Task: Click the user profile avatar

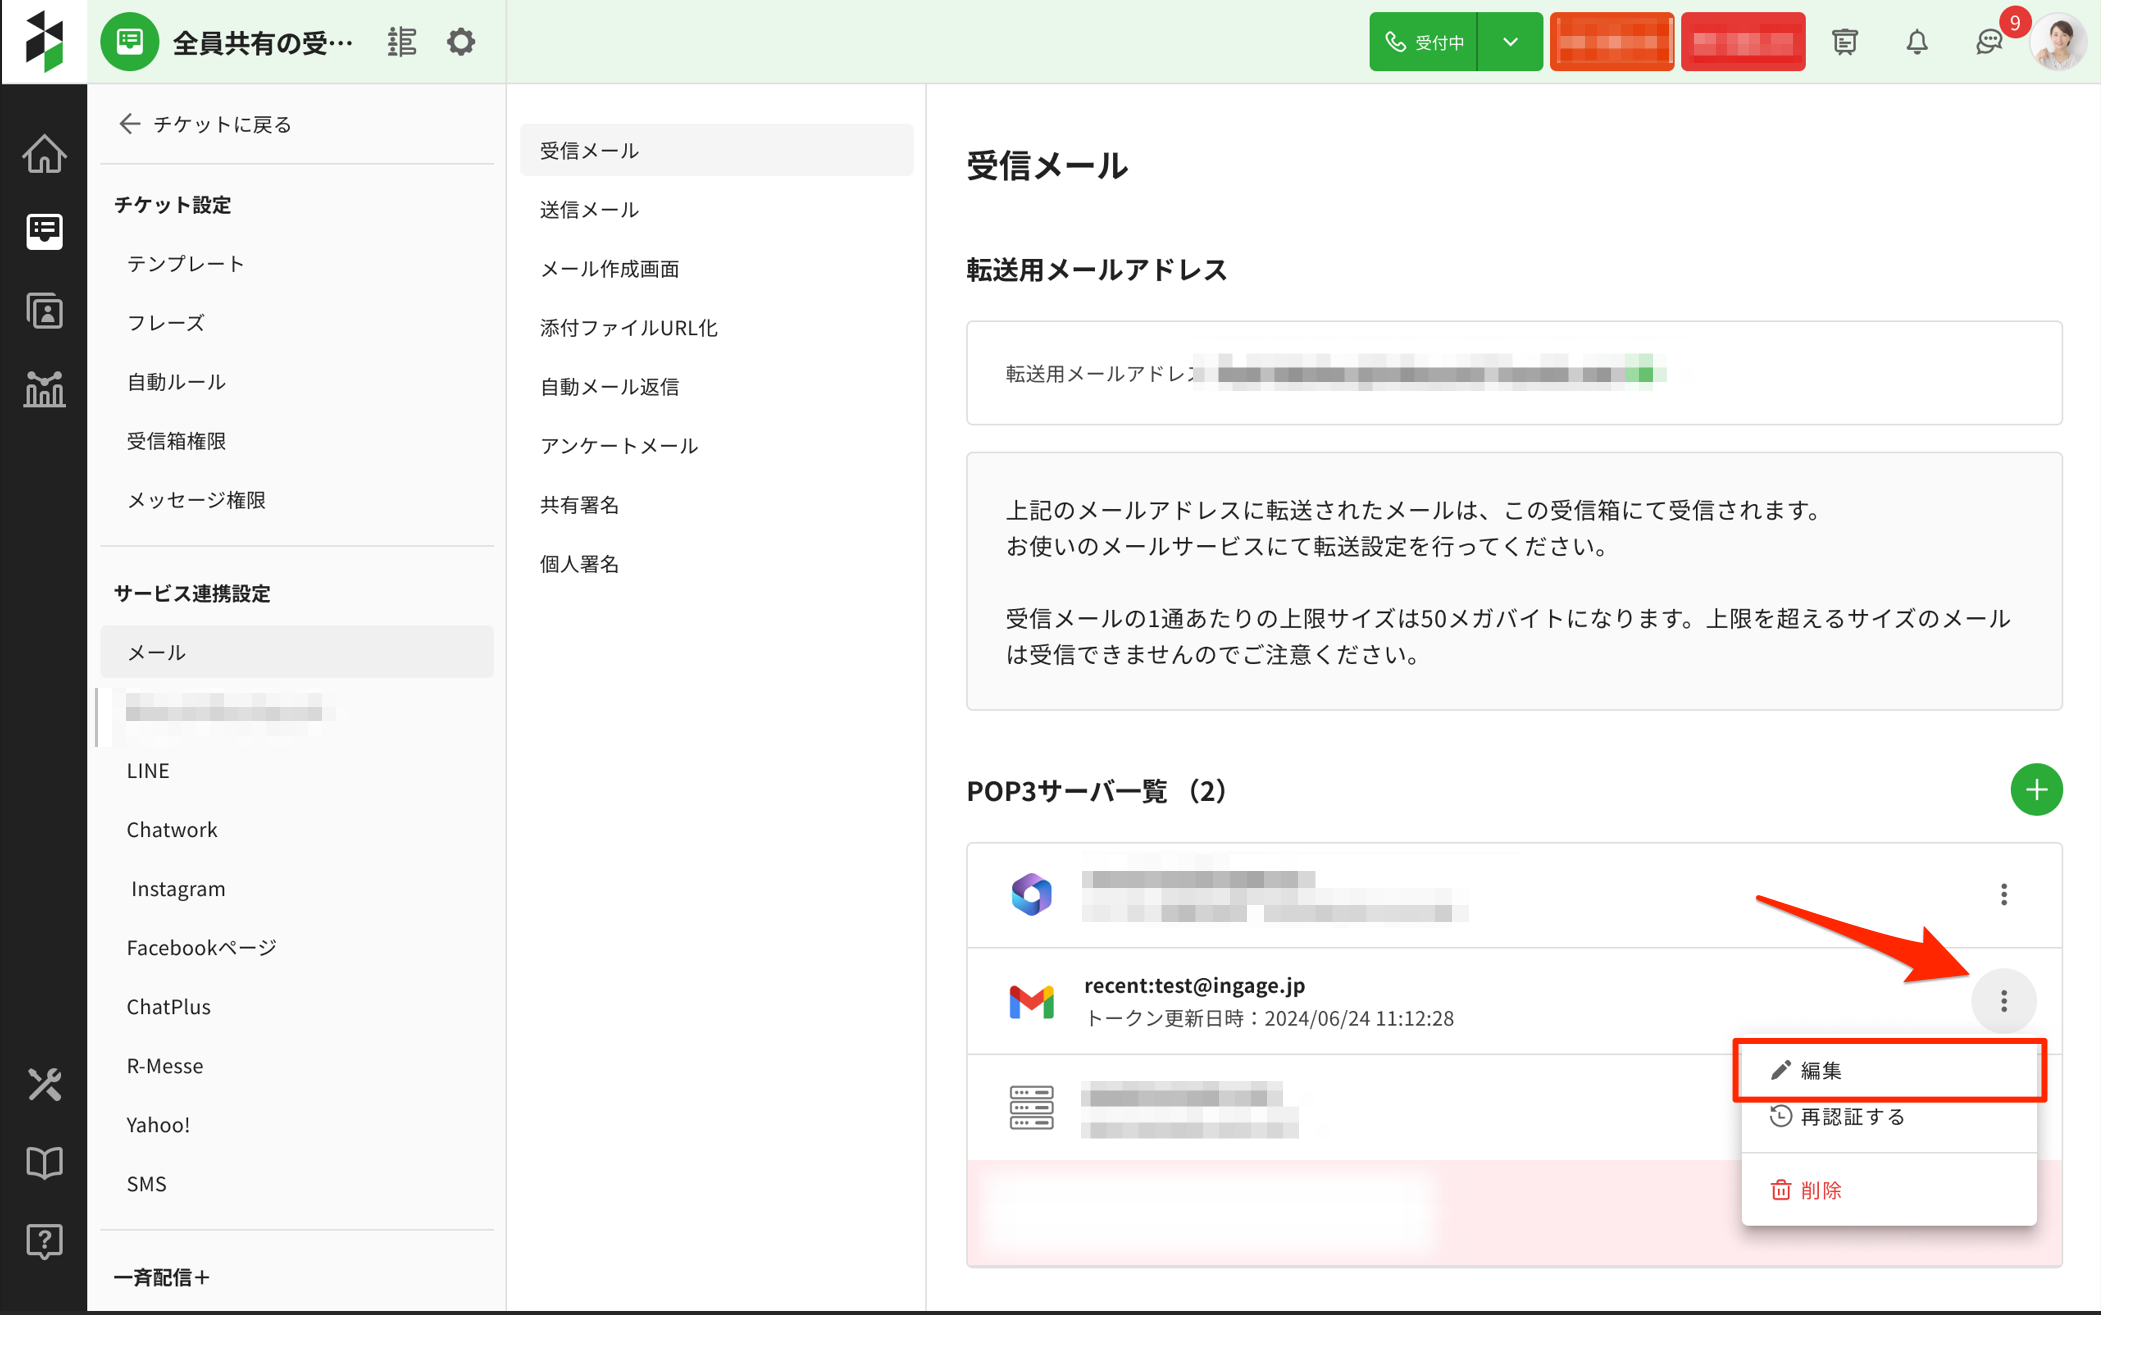Action: [x=2058, y=42]
